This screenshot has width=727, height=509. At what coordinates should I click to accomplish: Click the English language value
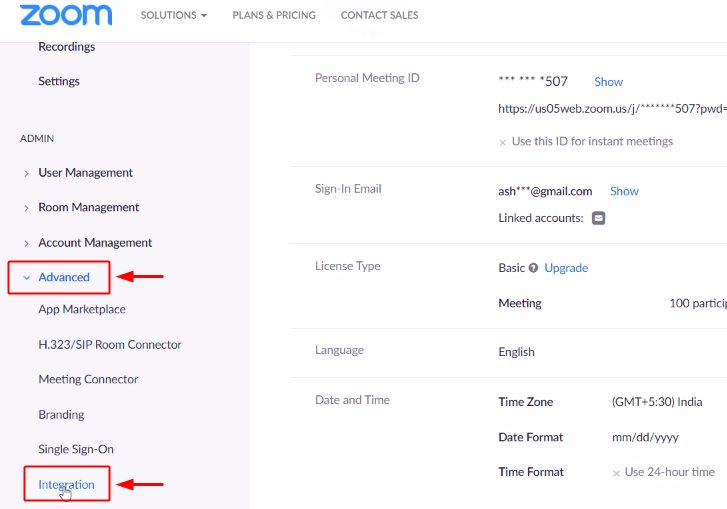[517, 352]
